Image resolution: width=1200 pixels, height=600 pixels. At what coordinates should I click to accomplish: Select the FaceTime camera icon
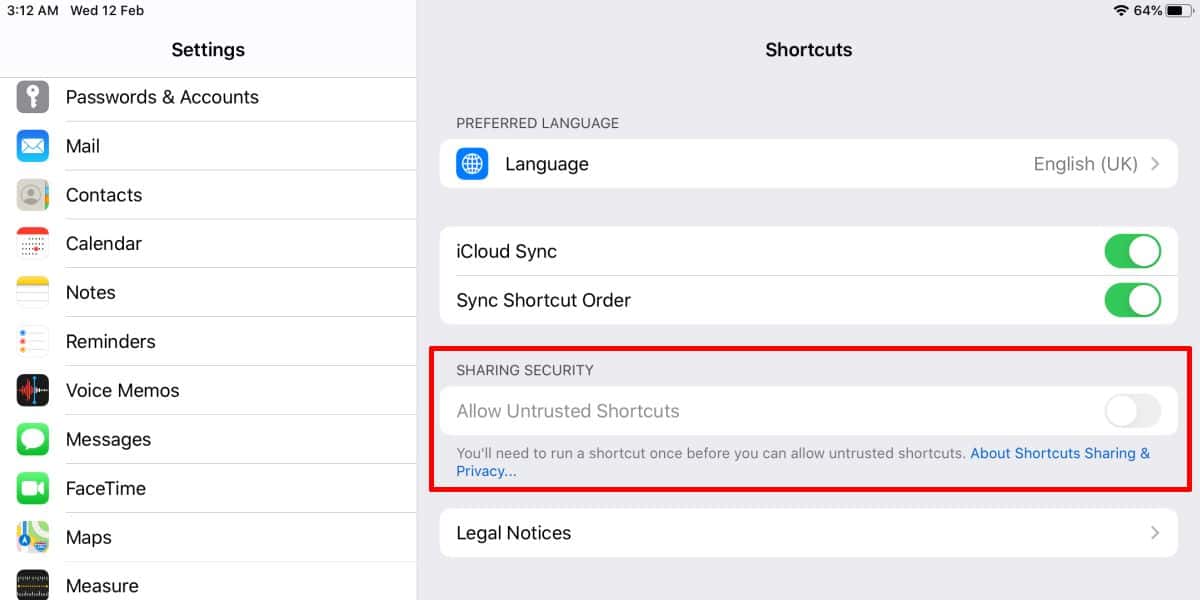(x=33, y=489)
